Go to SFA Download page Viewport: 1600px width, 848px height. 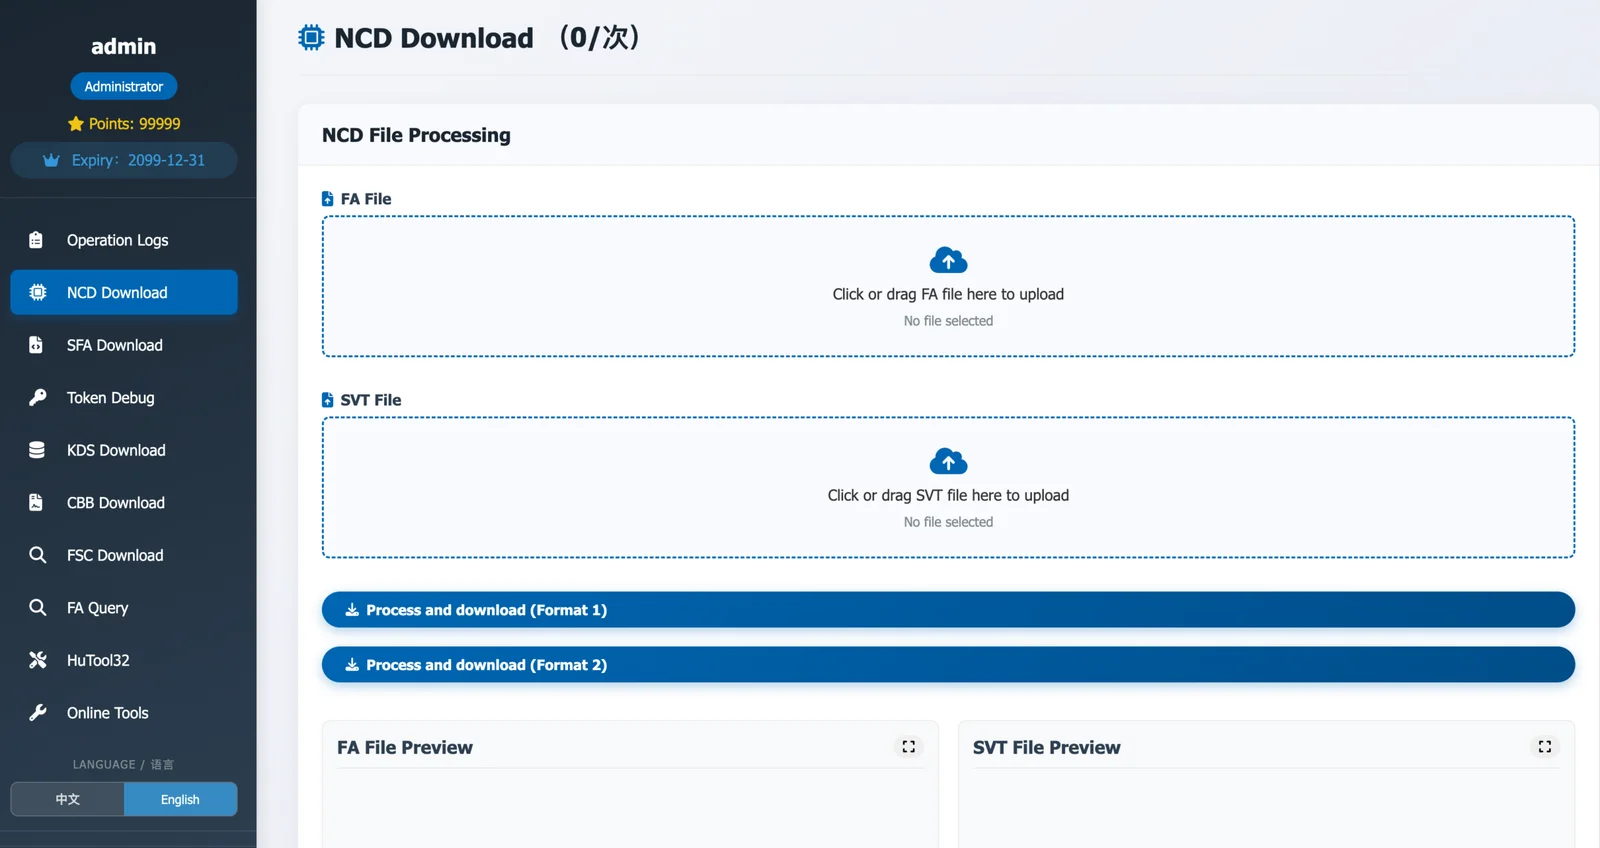pyautogui.click(x=124, y=345)
